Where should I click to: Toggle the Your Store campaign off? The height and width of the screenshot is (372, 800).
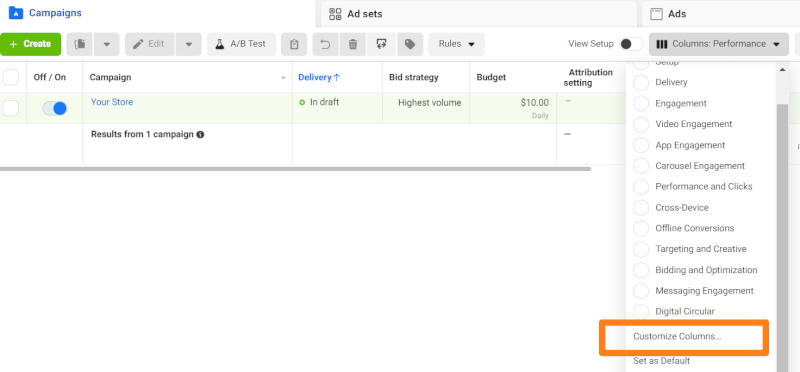[x=55, y=108]
